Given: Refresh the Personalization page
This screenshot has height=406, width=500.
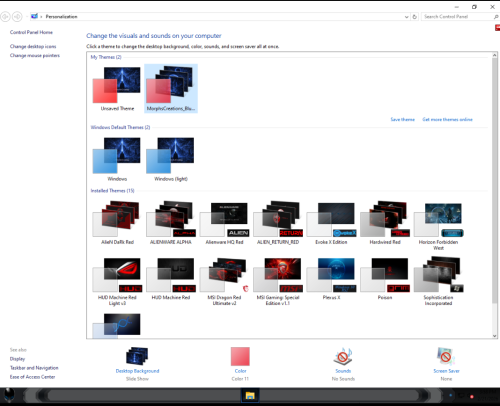Looking at the screenshot, I should click(415, 17).
